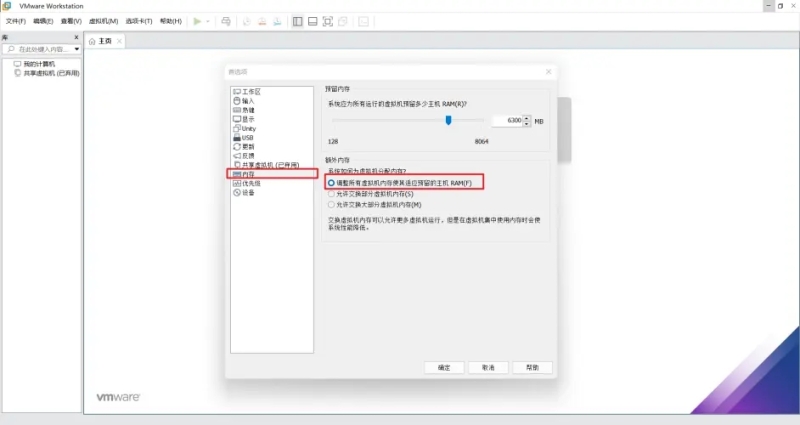Decrease reserved memory with the down stepper arrow
This screenshot has width=800, height=425.
[x=527, y=123]
